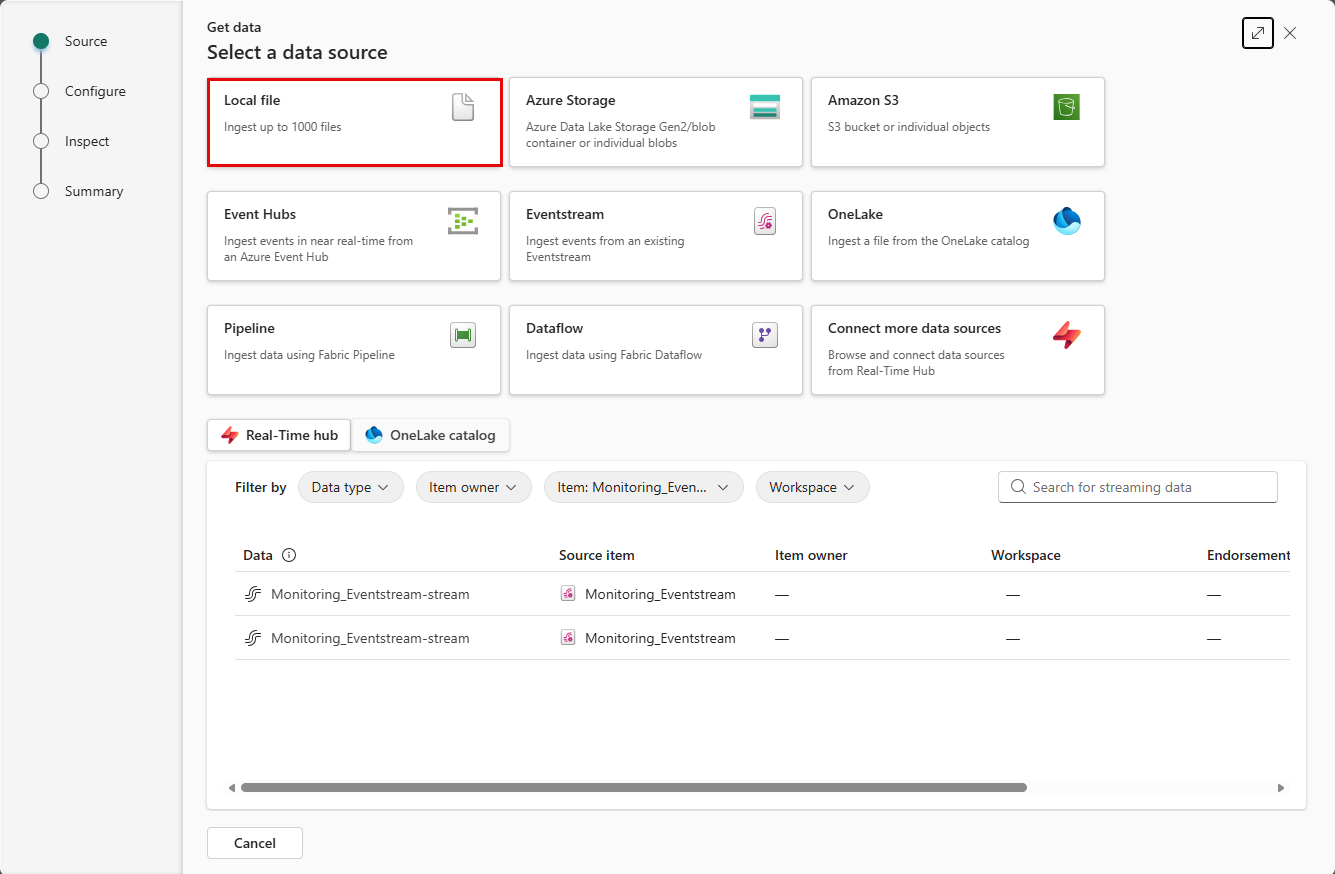Switch to the OneLake catalog tab
Screen dimensions: 1335x874
430,435
